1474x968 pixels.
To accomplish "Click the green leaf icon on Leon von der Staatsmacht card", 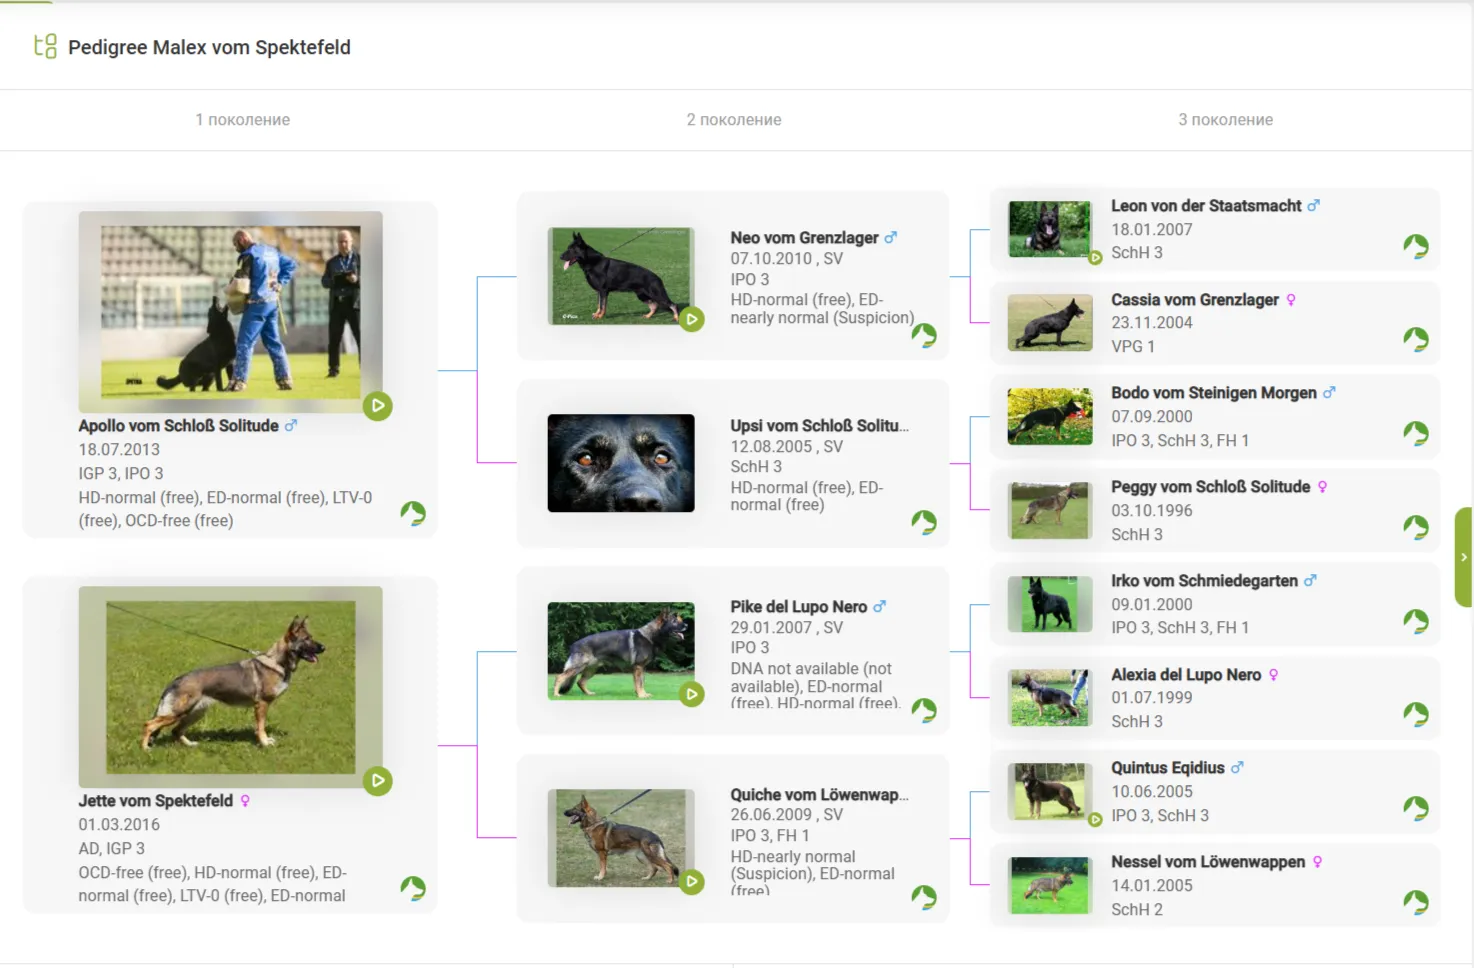I will [x=1415, y=246].
